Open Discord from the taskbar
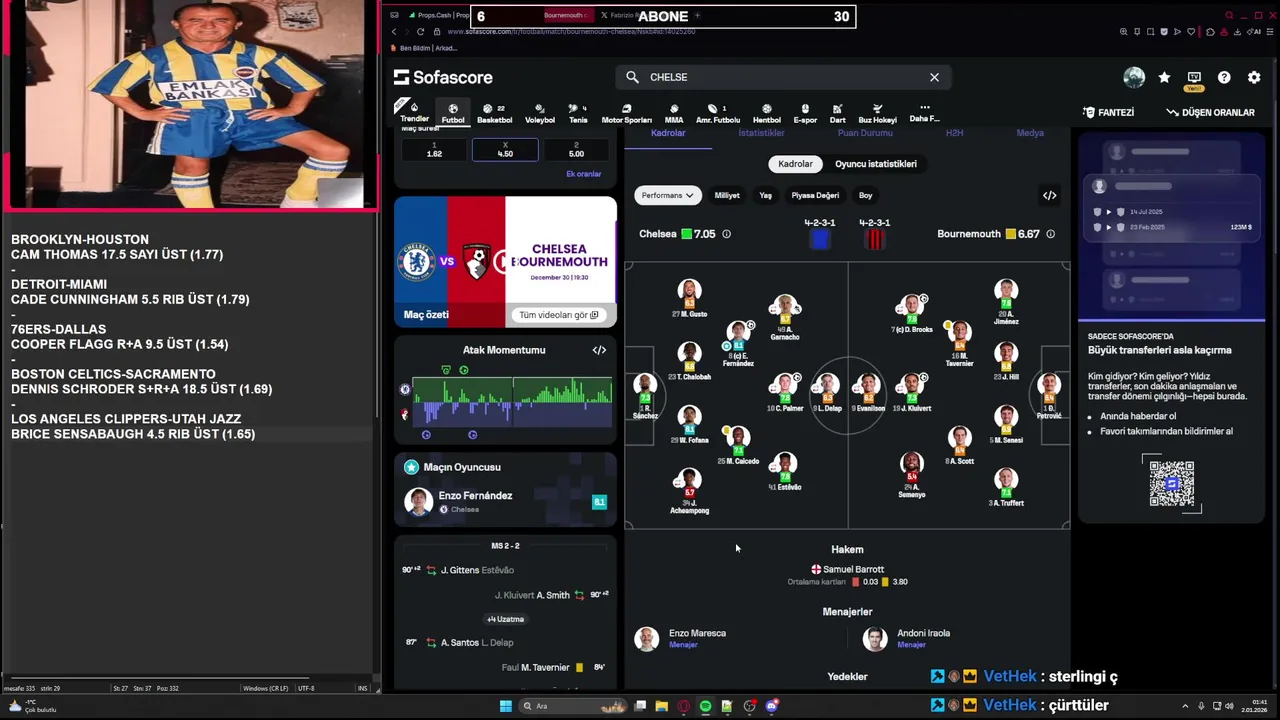 click(771, 706)
